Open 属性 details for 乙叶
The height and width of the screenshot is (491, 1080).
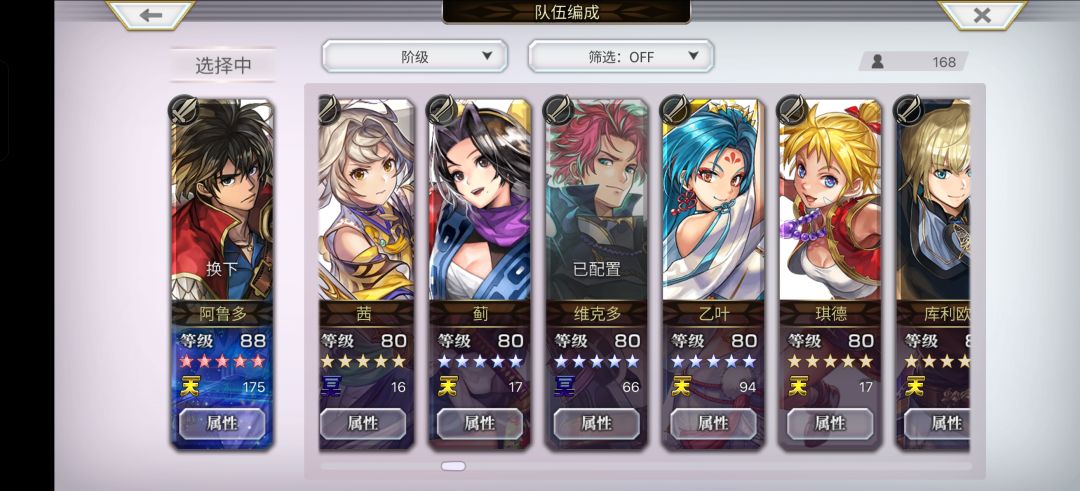713,424
